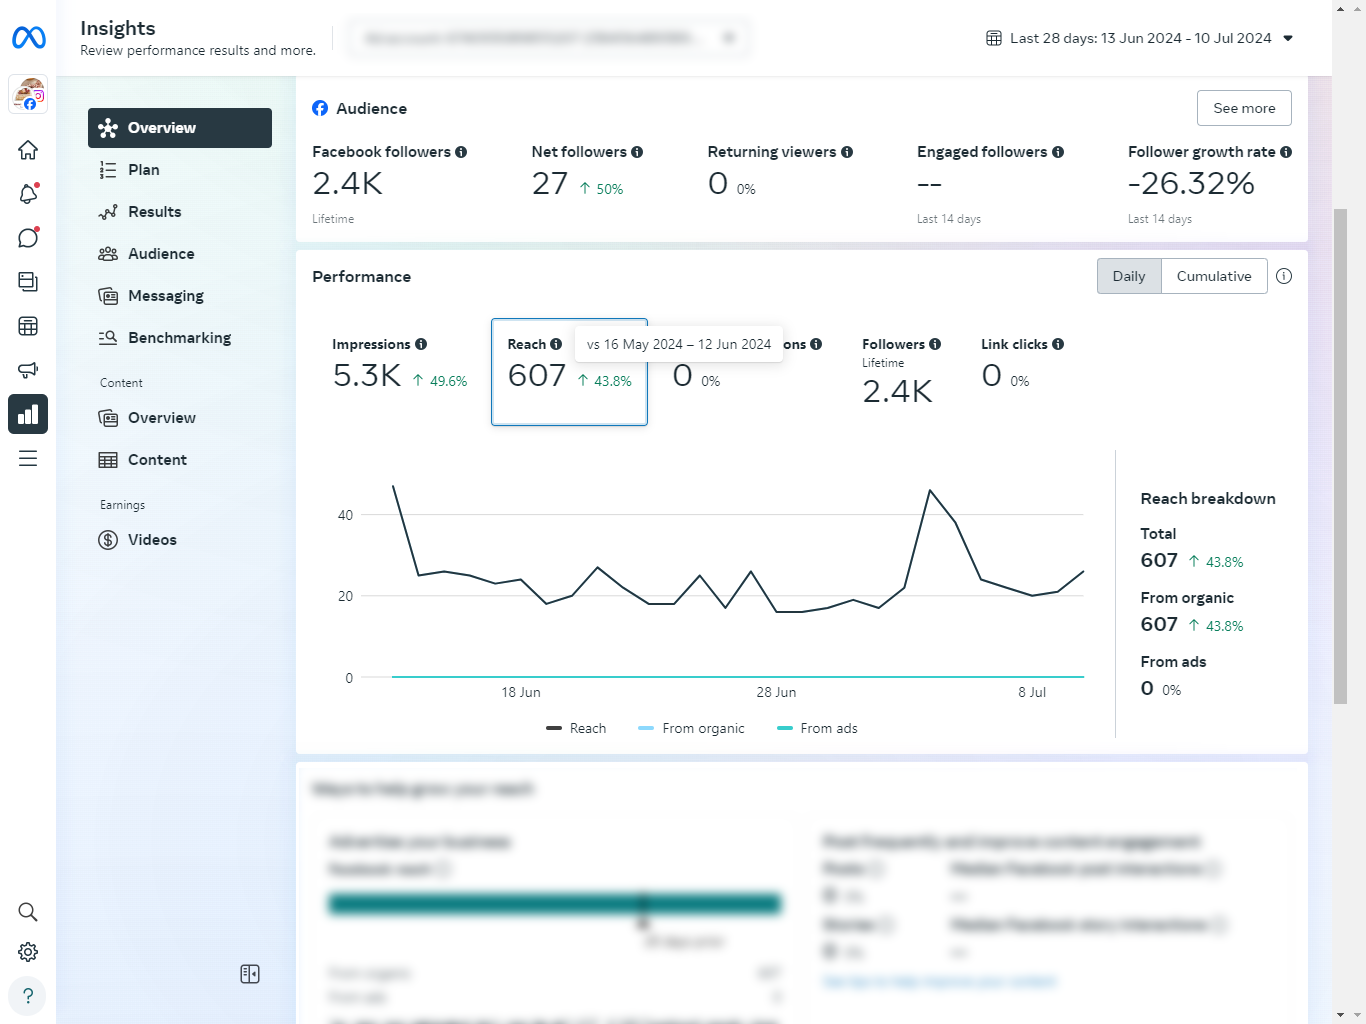
Task: Switch to Cumulative performance view
Action: coord(1213,276)
